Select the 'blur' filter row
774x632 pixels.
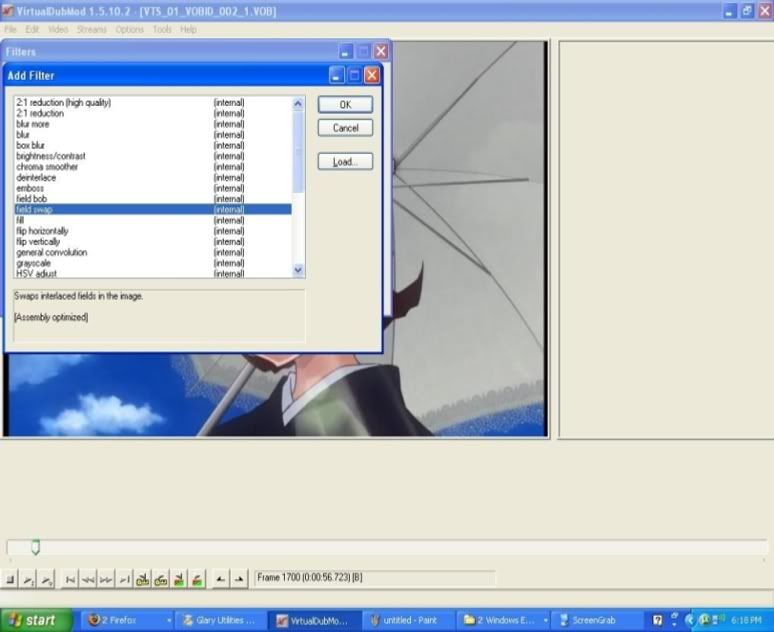coord(153,135)
